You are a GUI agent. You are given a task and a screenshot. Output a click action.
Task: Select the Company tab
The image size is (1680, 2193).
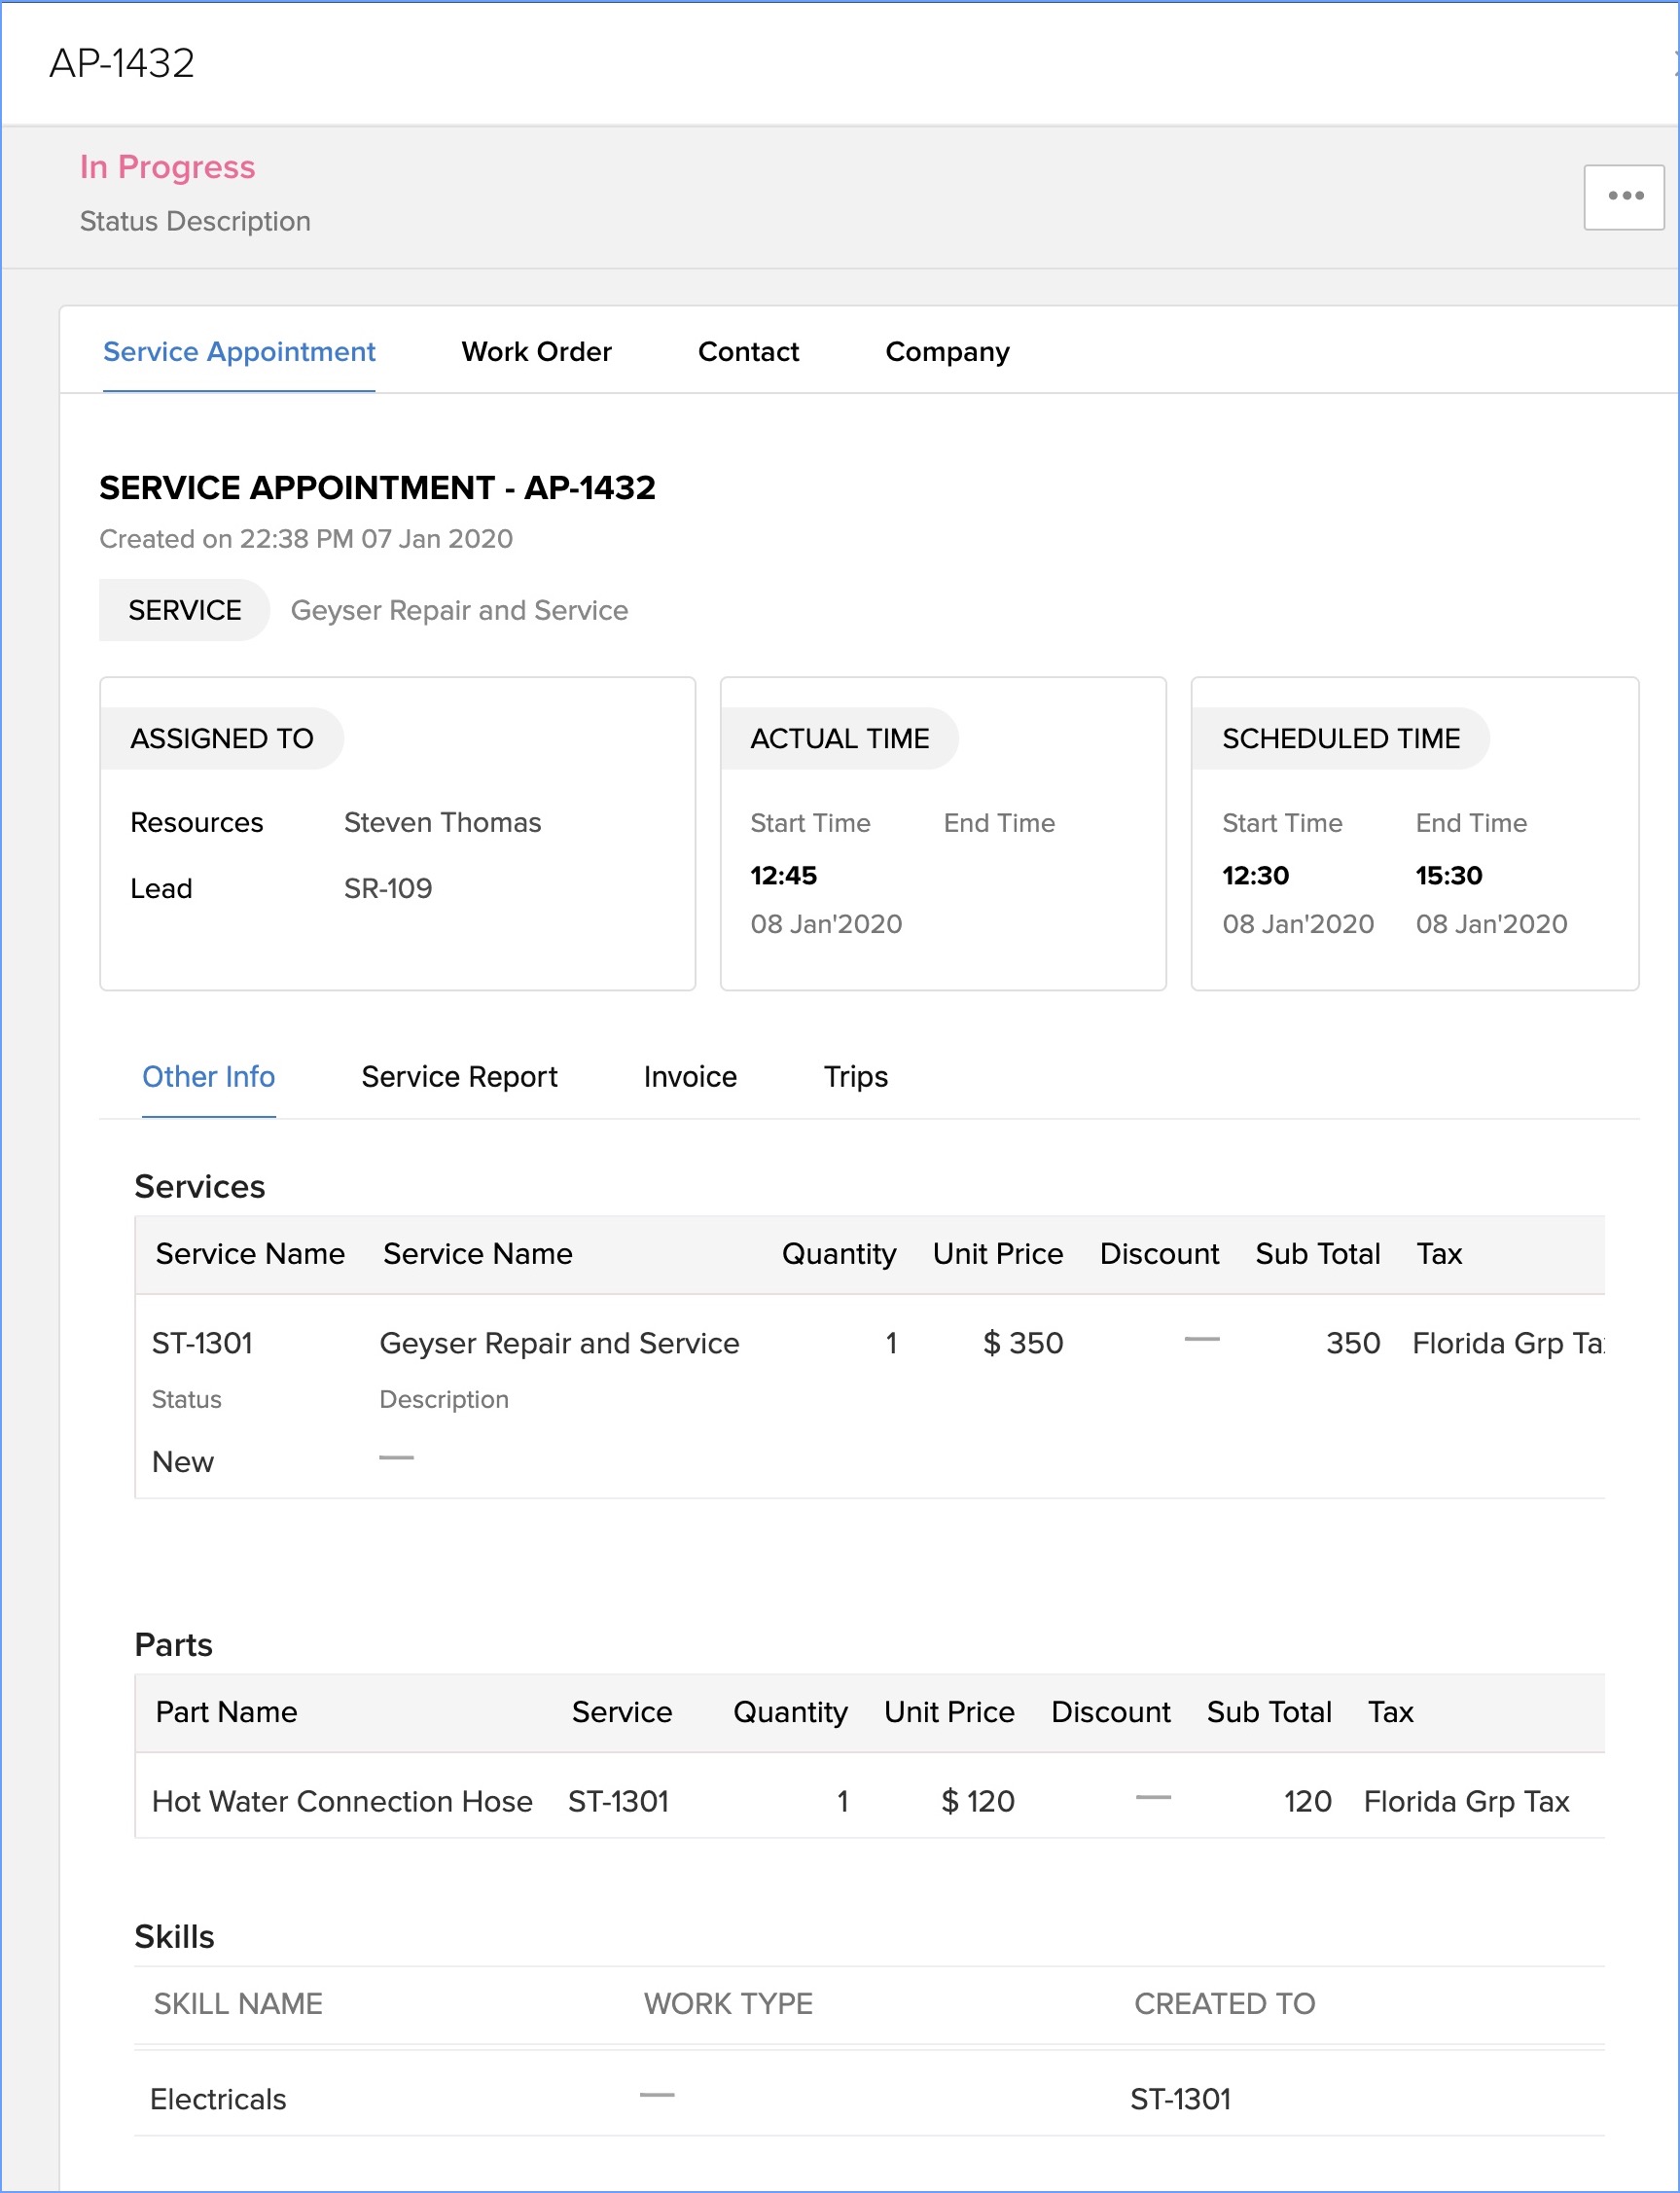(947, 352)
